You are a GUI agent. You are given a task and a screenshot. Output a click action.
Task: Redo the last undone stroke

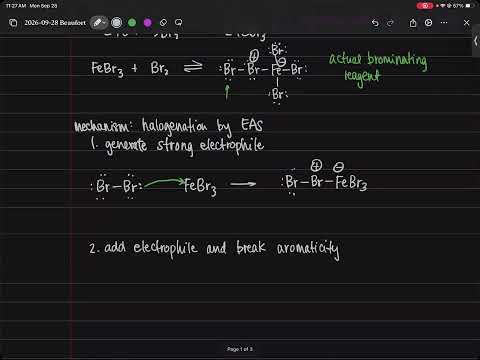(x=390, y=23)
